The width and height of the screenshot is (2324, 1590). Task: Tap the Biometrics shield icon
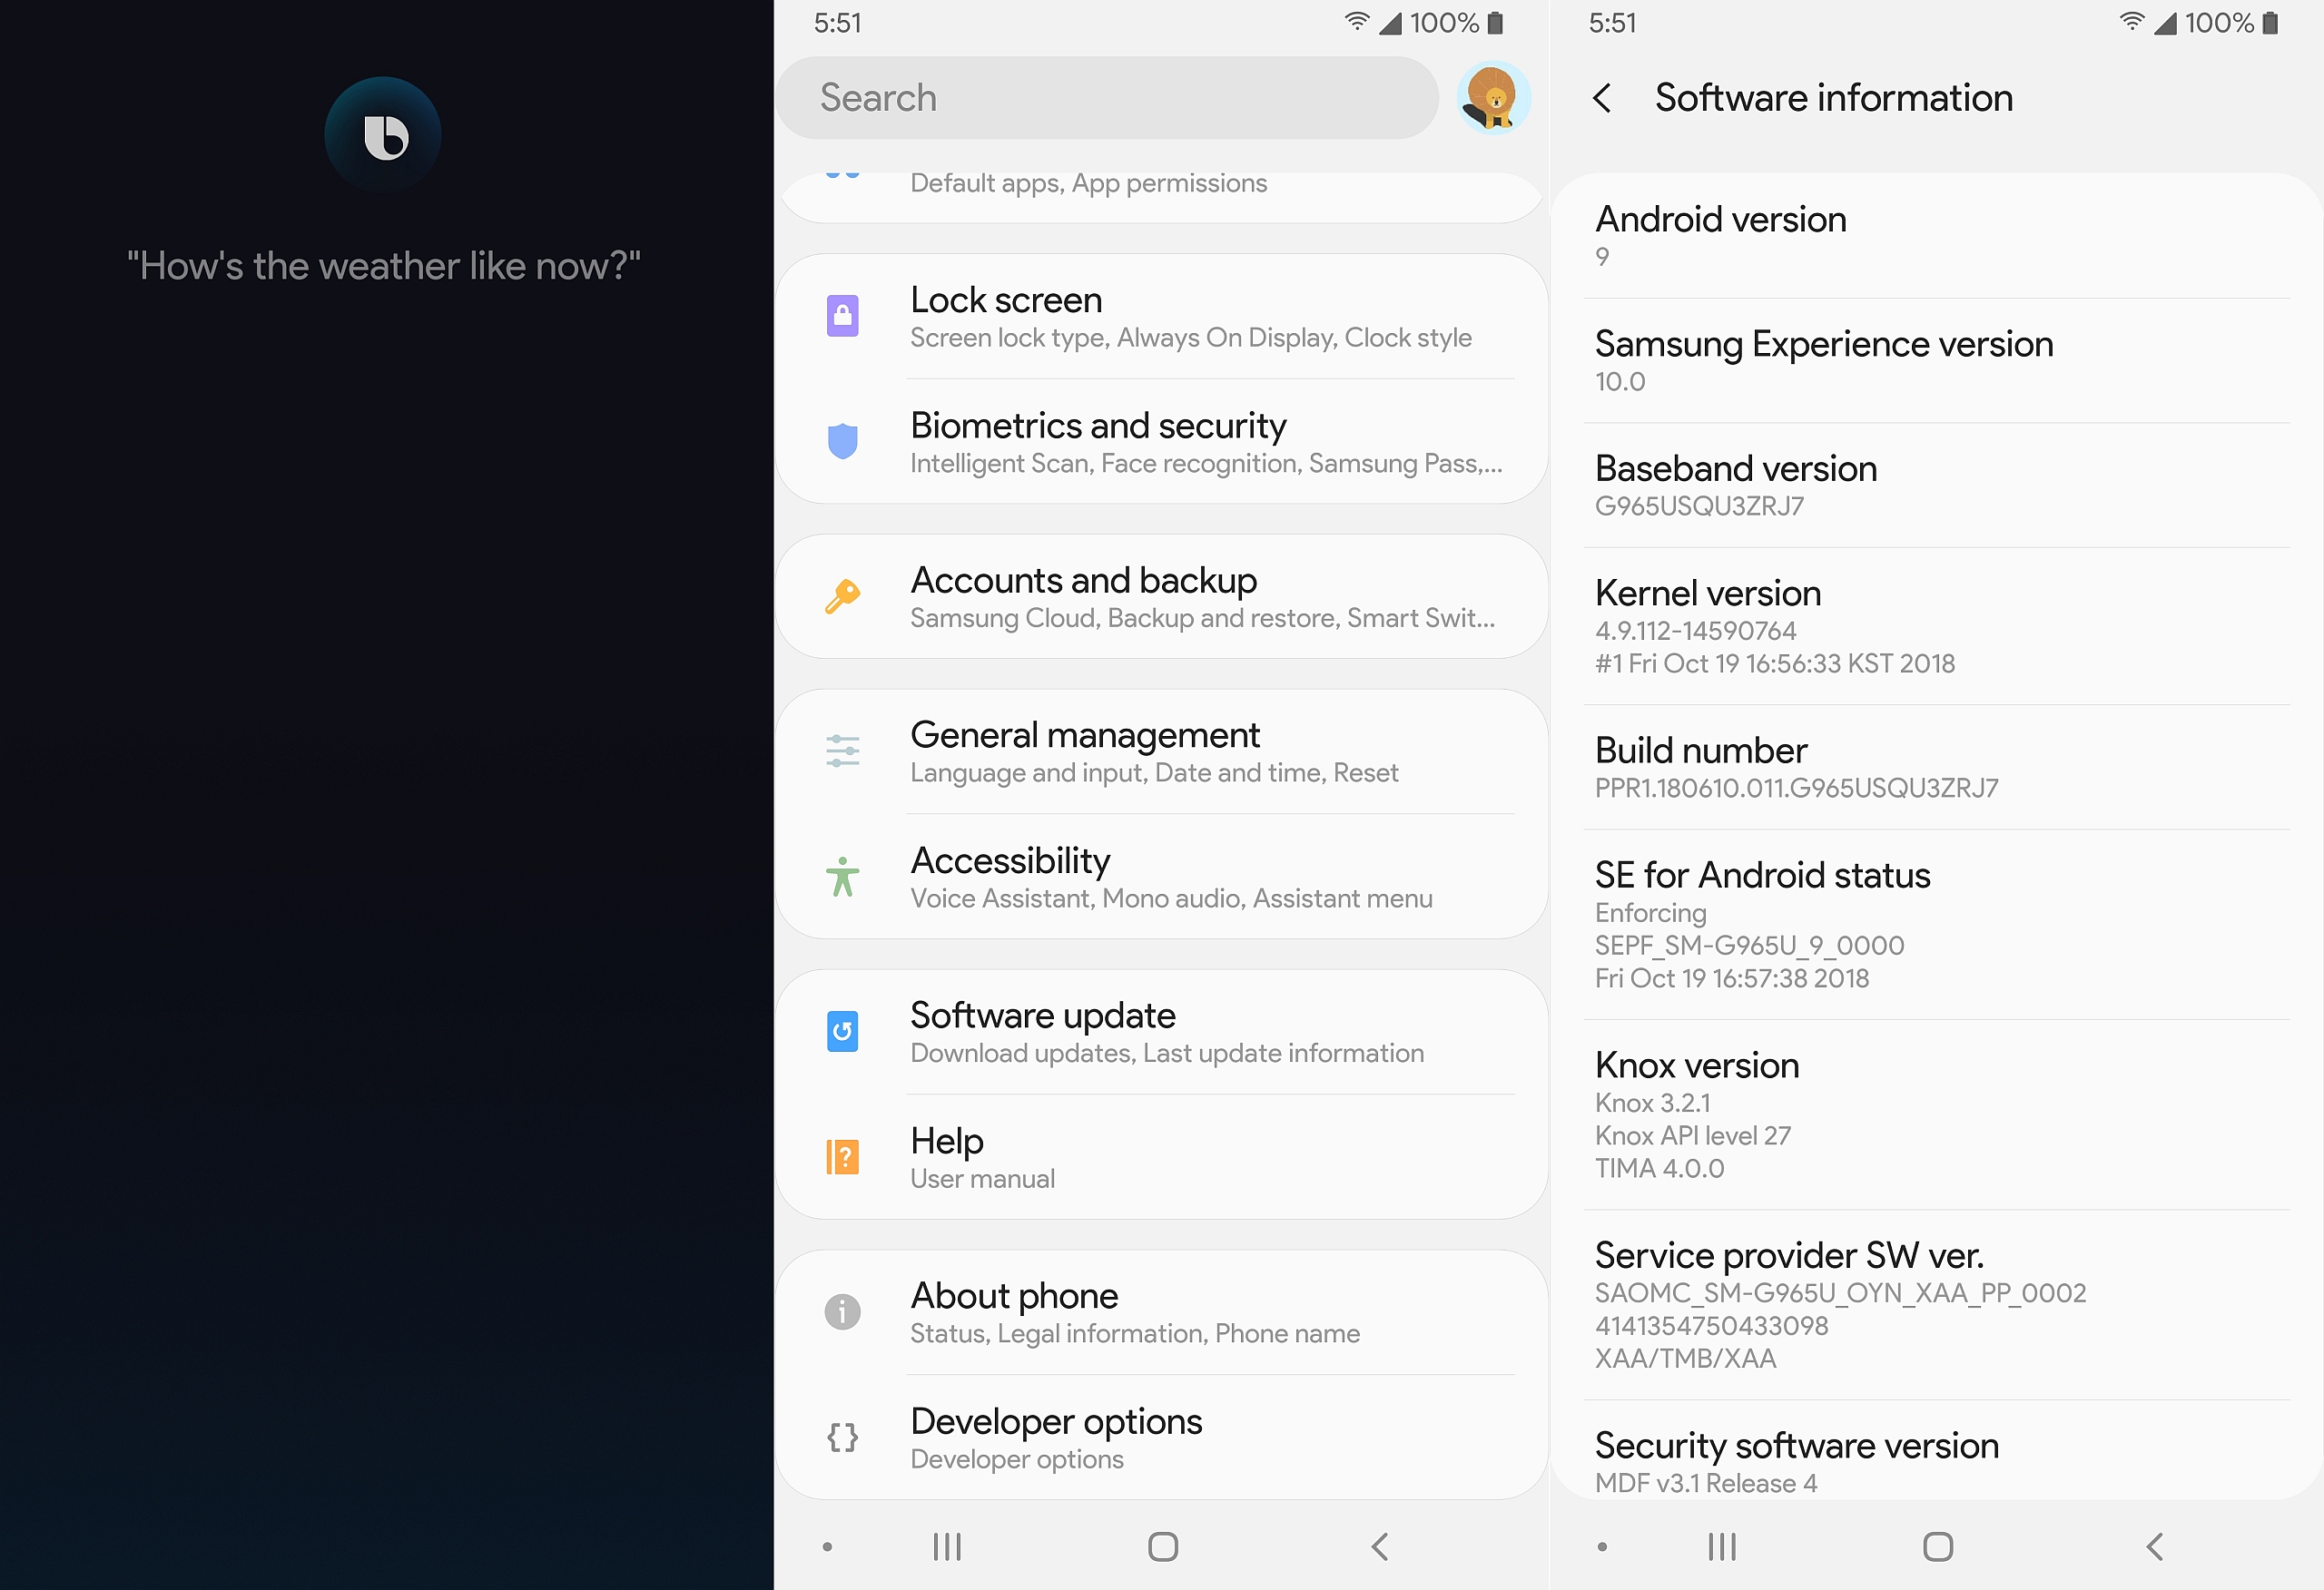843,441
